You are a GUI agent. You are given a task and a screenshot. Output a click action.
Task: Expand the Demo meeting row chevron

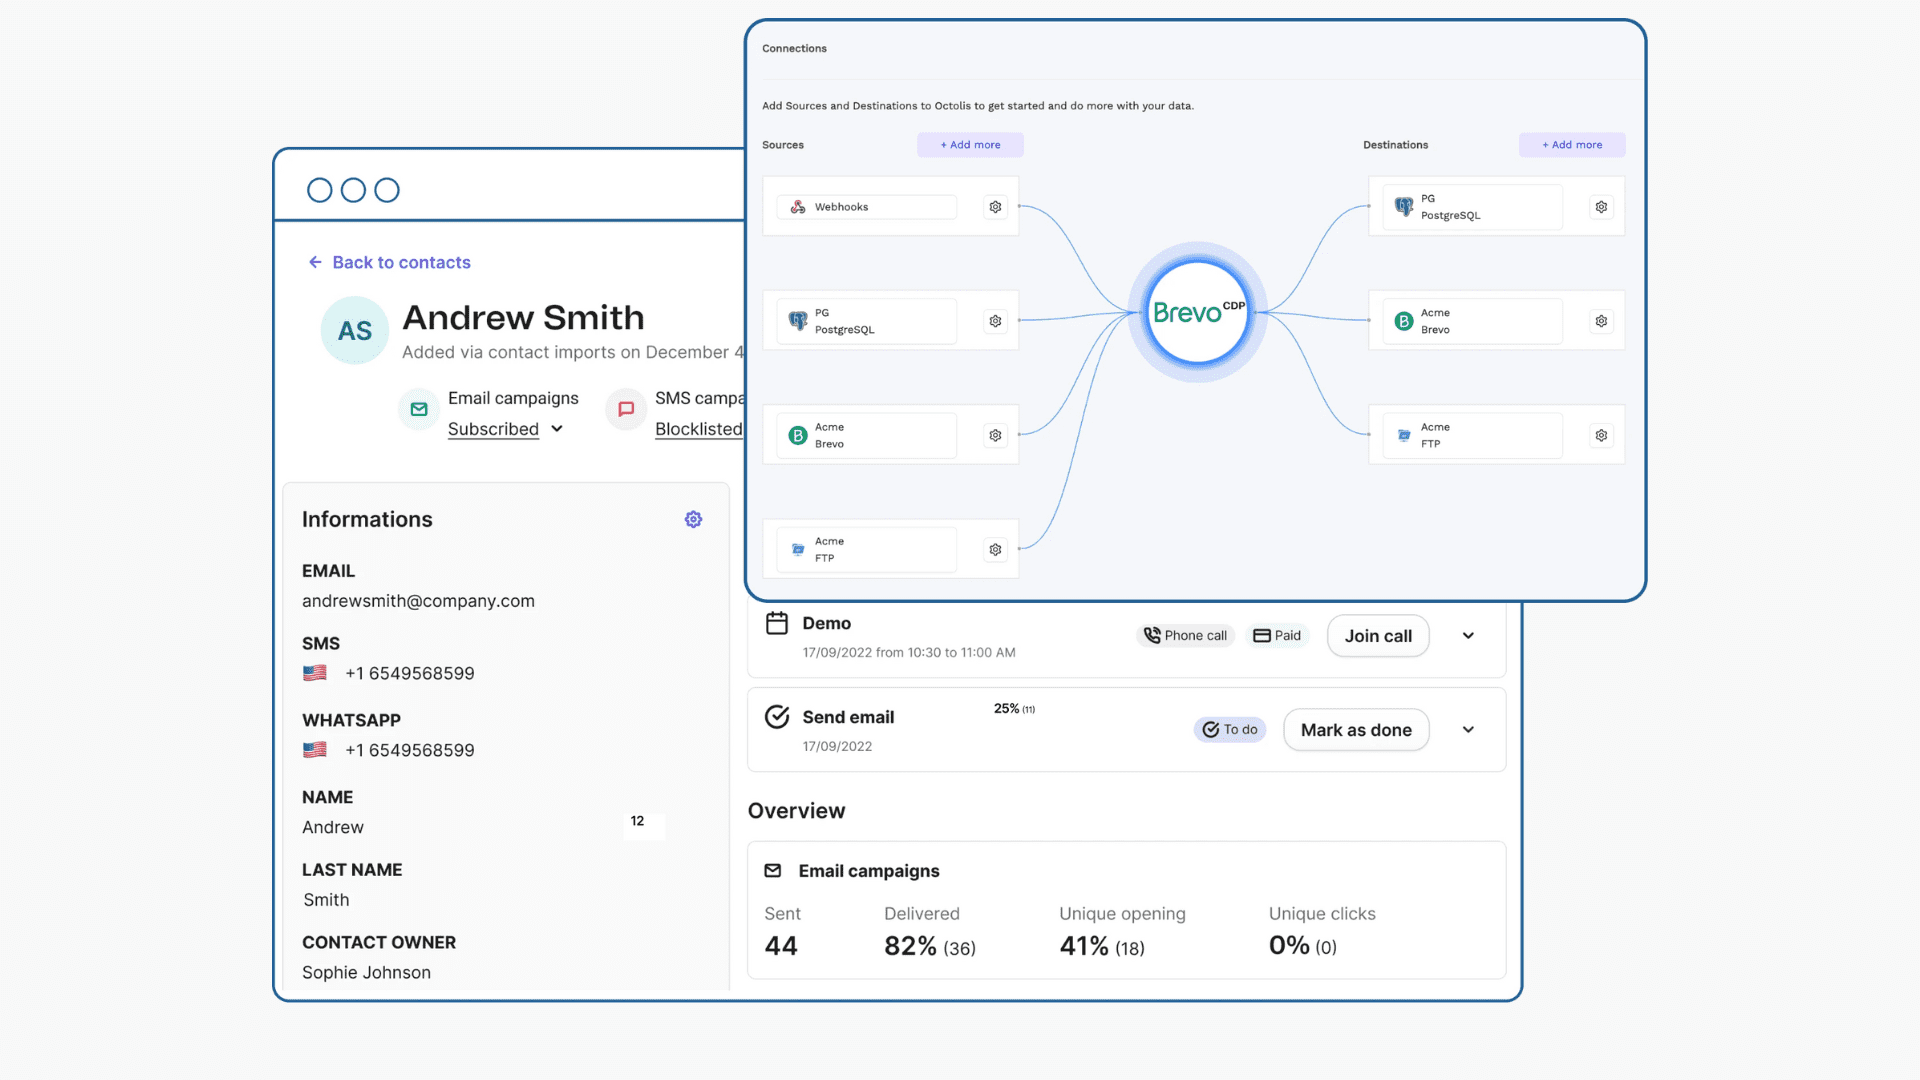(x=1468, y=636)
